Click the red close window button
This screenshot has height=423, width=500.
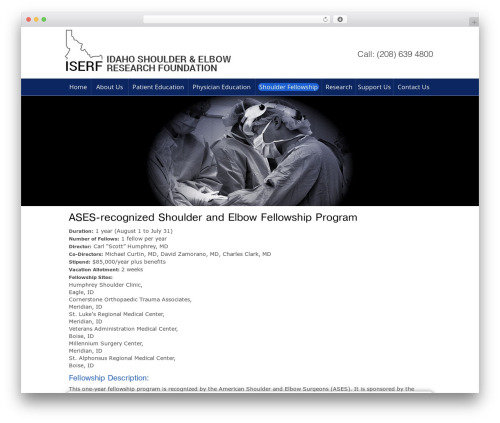click(29, 19)
